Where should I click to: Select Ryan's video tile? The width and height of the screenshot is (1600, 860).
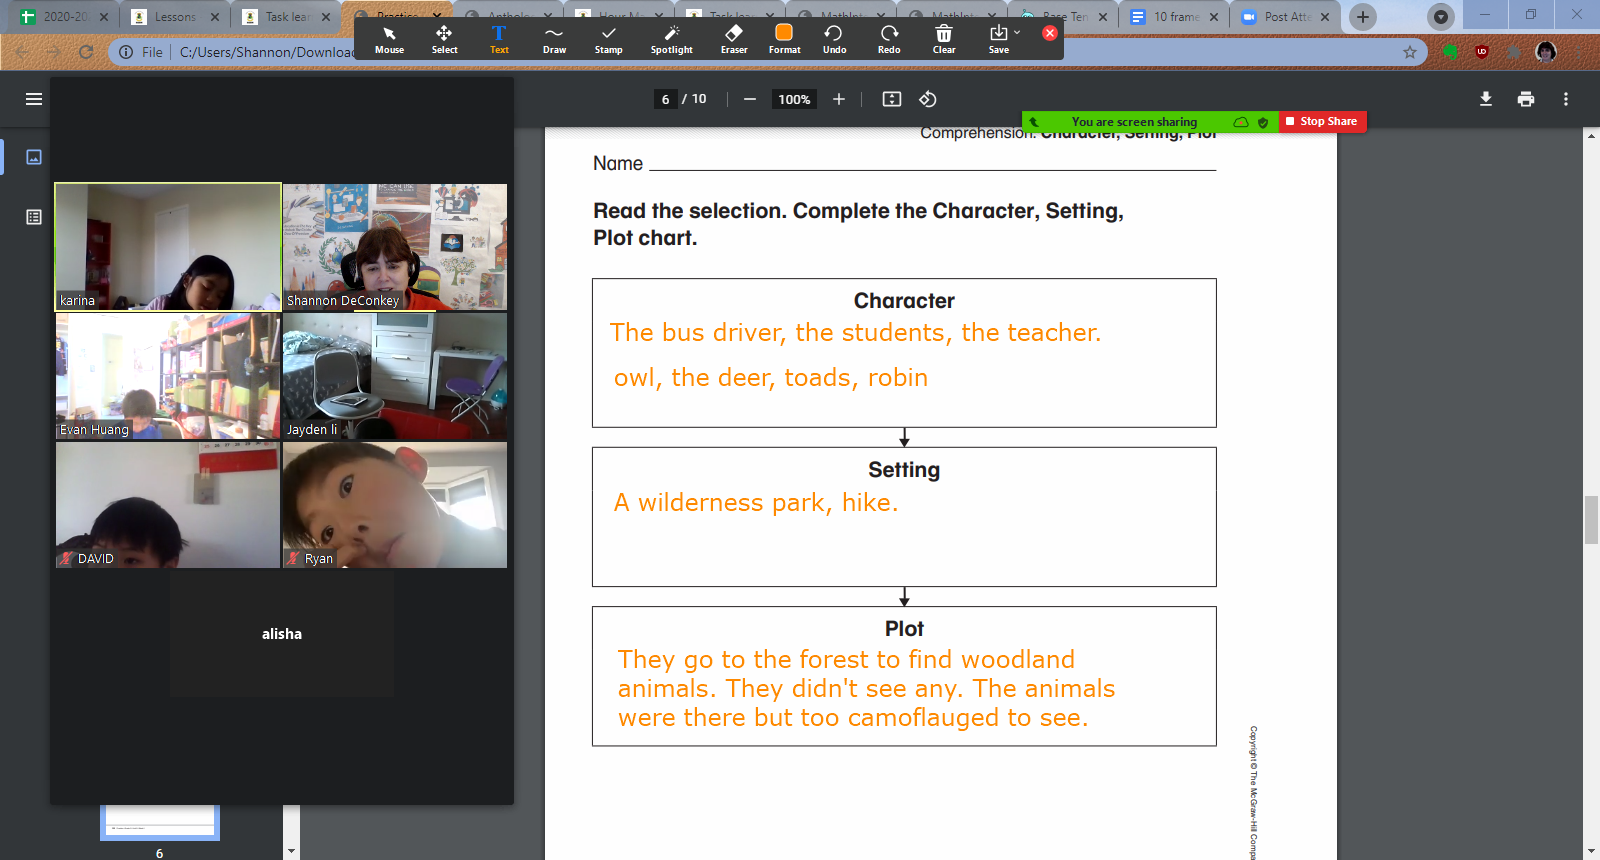pos(395,505)
